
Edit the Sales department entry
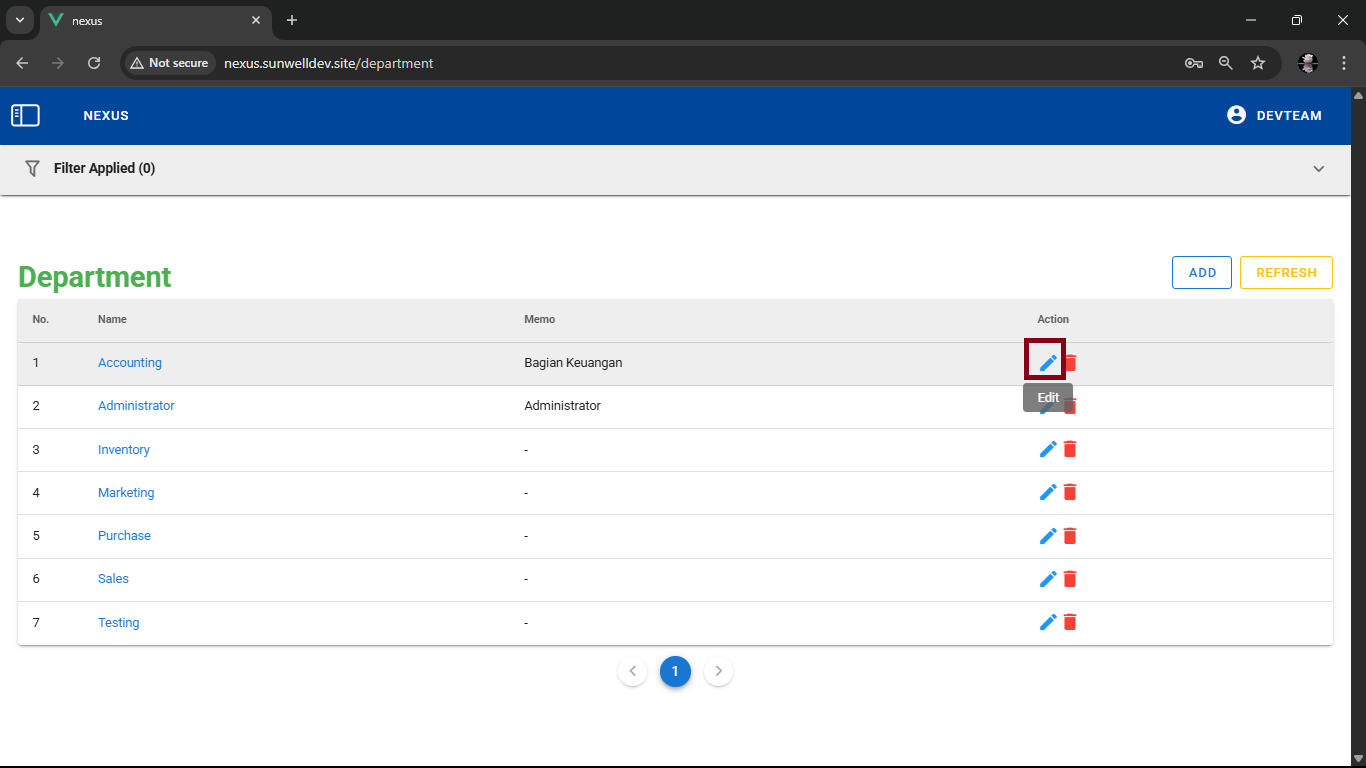click(1048, 579)
